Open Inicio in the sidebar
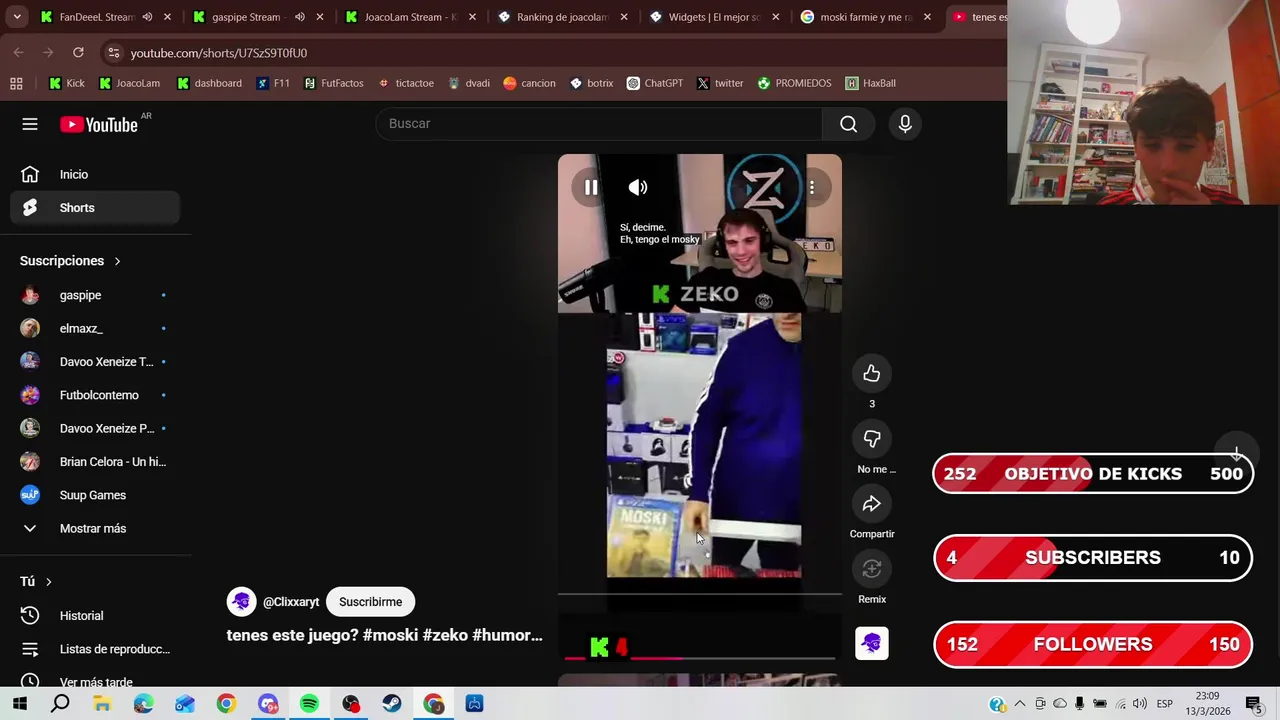The image size is (1280, 720). click(x=96, y=174)
